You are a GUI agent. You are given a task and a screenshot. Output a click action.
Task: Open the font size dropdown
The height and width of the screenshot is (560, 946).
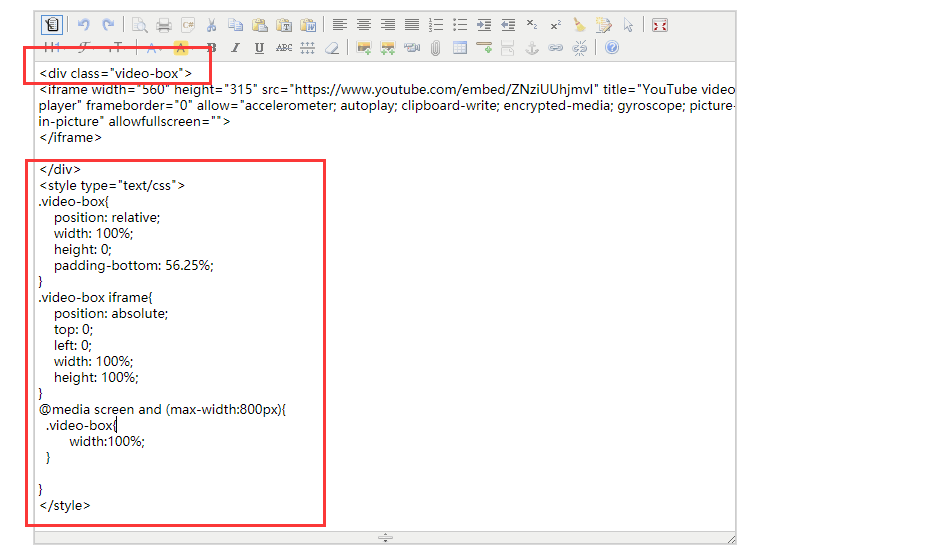tap(118, 47)
